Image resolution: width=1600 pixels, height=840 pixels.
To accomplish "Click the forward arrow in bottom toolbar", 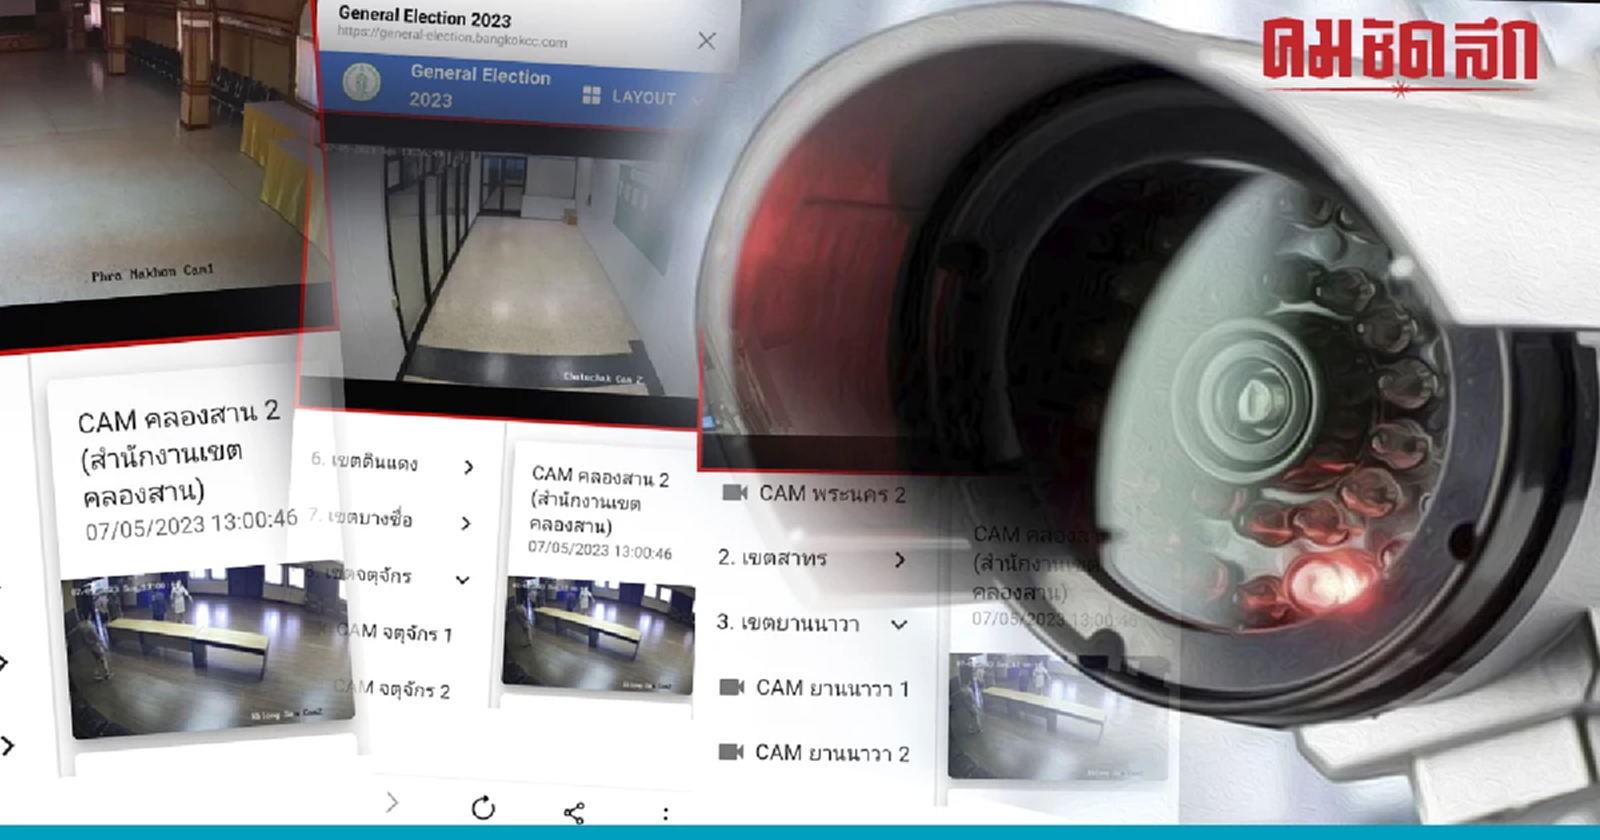I will (x=392, y=802).
